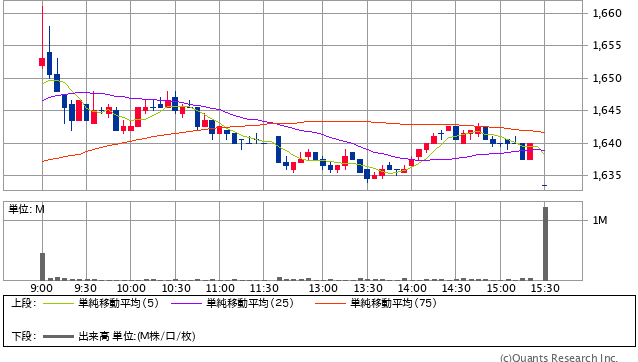Screen dimensions: 638x362
Task: Click the purple line swatch for 25-period average
Action: pyautogui.click(x=187, y=303)
